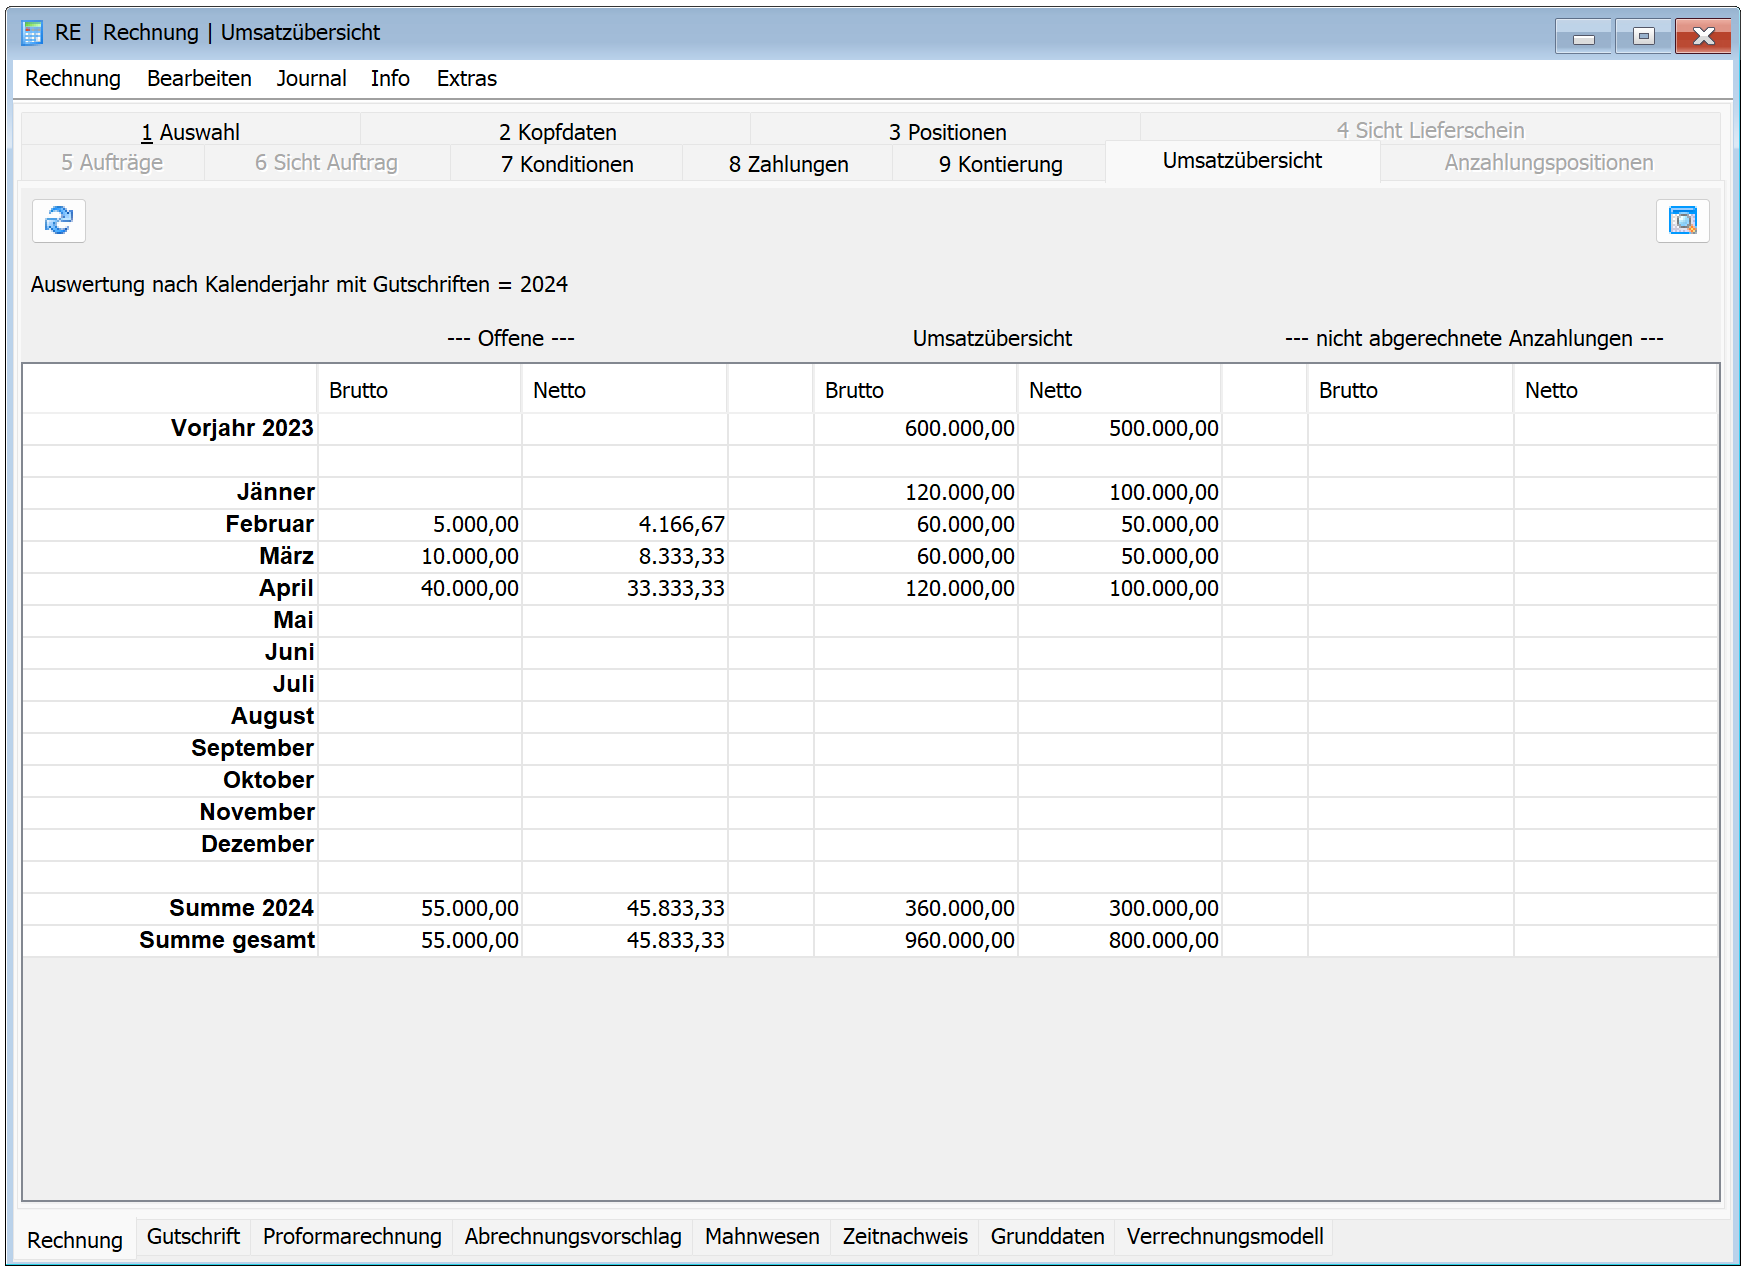
Task: Select the Summe gesamt Umsatz Brutto cell
Action: [958, 941]
